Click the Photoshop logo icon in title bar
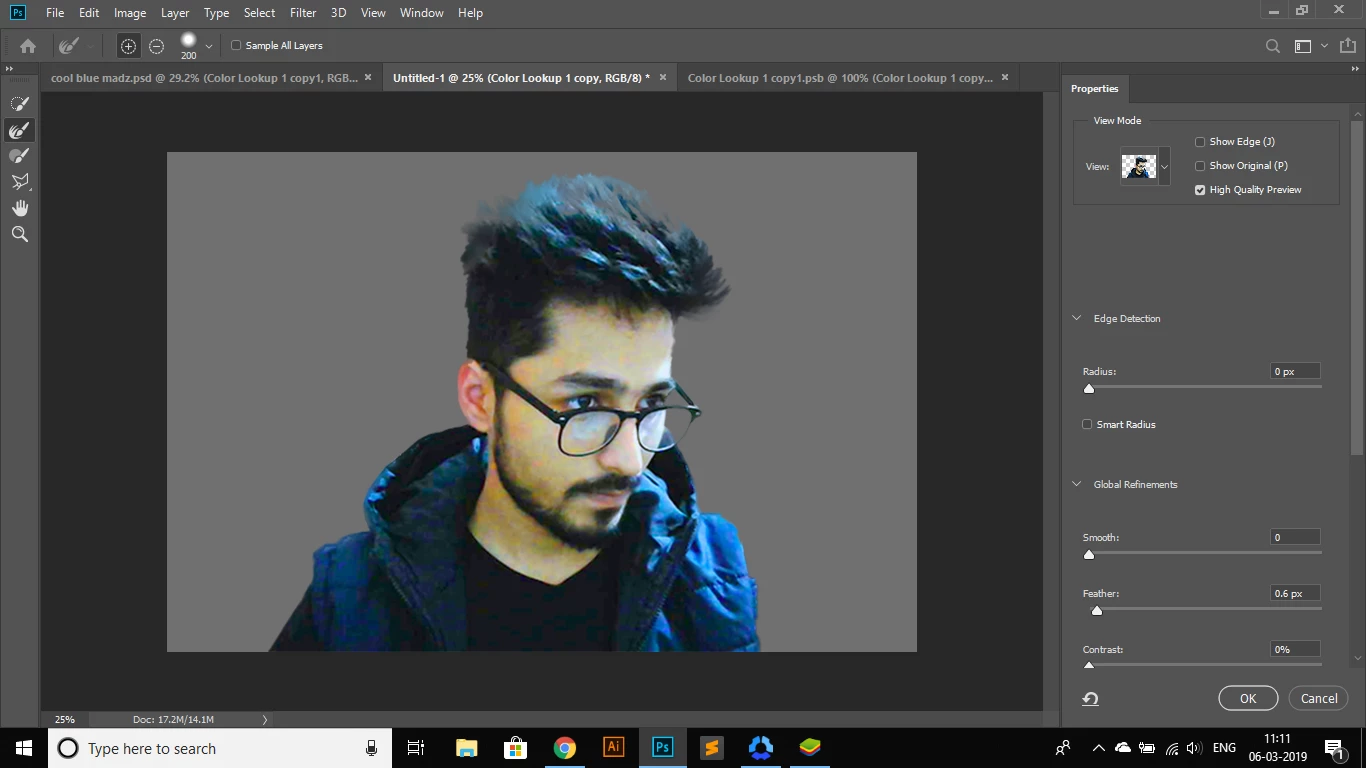 (x=17, y=12)
